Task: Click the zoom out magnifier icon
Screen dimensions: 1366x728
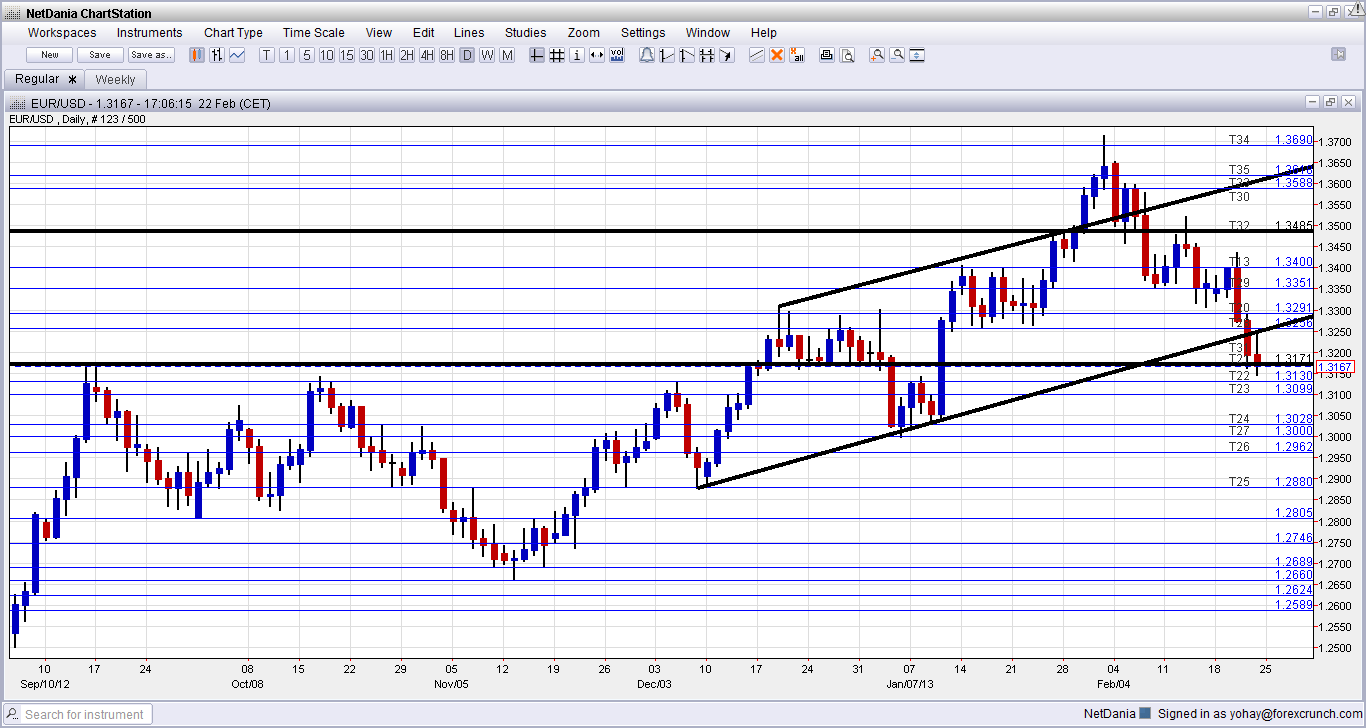Action: pos(897,55)
